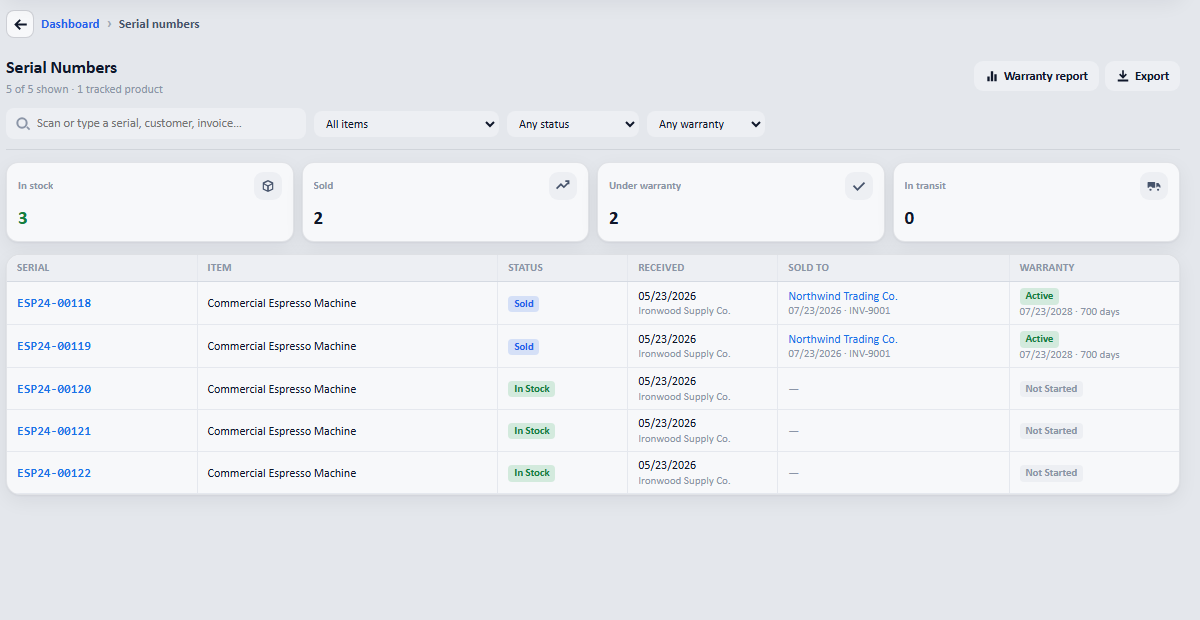Image resolution: width=1200 pixels, height=620 pixels.
Task: Click the Serial numbers breadcrumb text
Action: tap(159, 24)
